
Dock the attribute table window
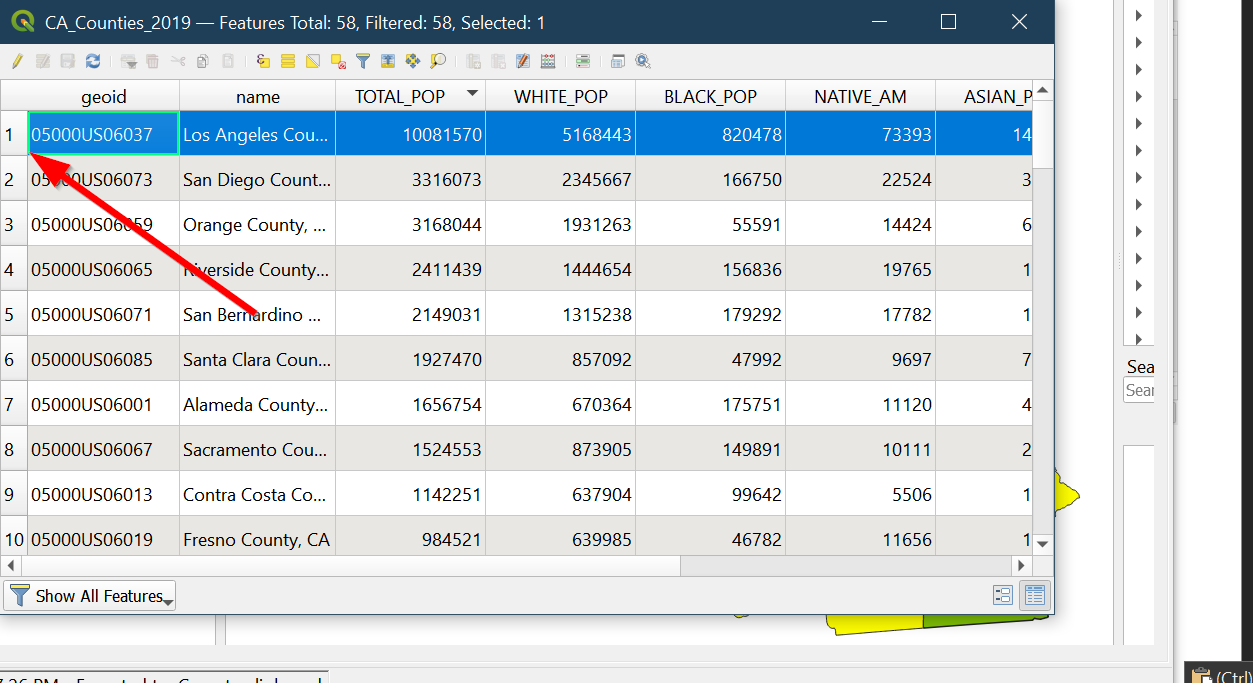pyautogui.click(x=618, y=62)
